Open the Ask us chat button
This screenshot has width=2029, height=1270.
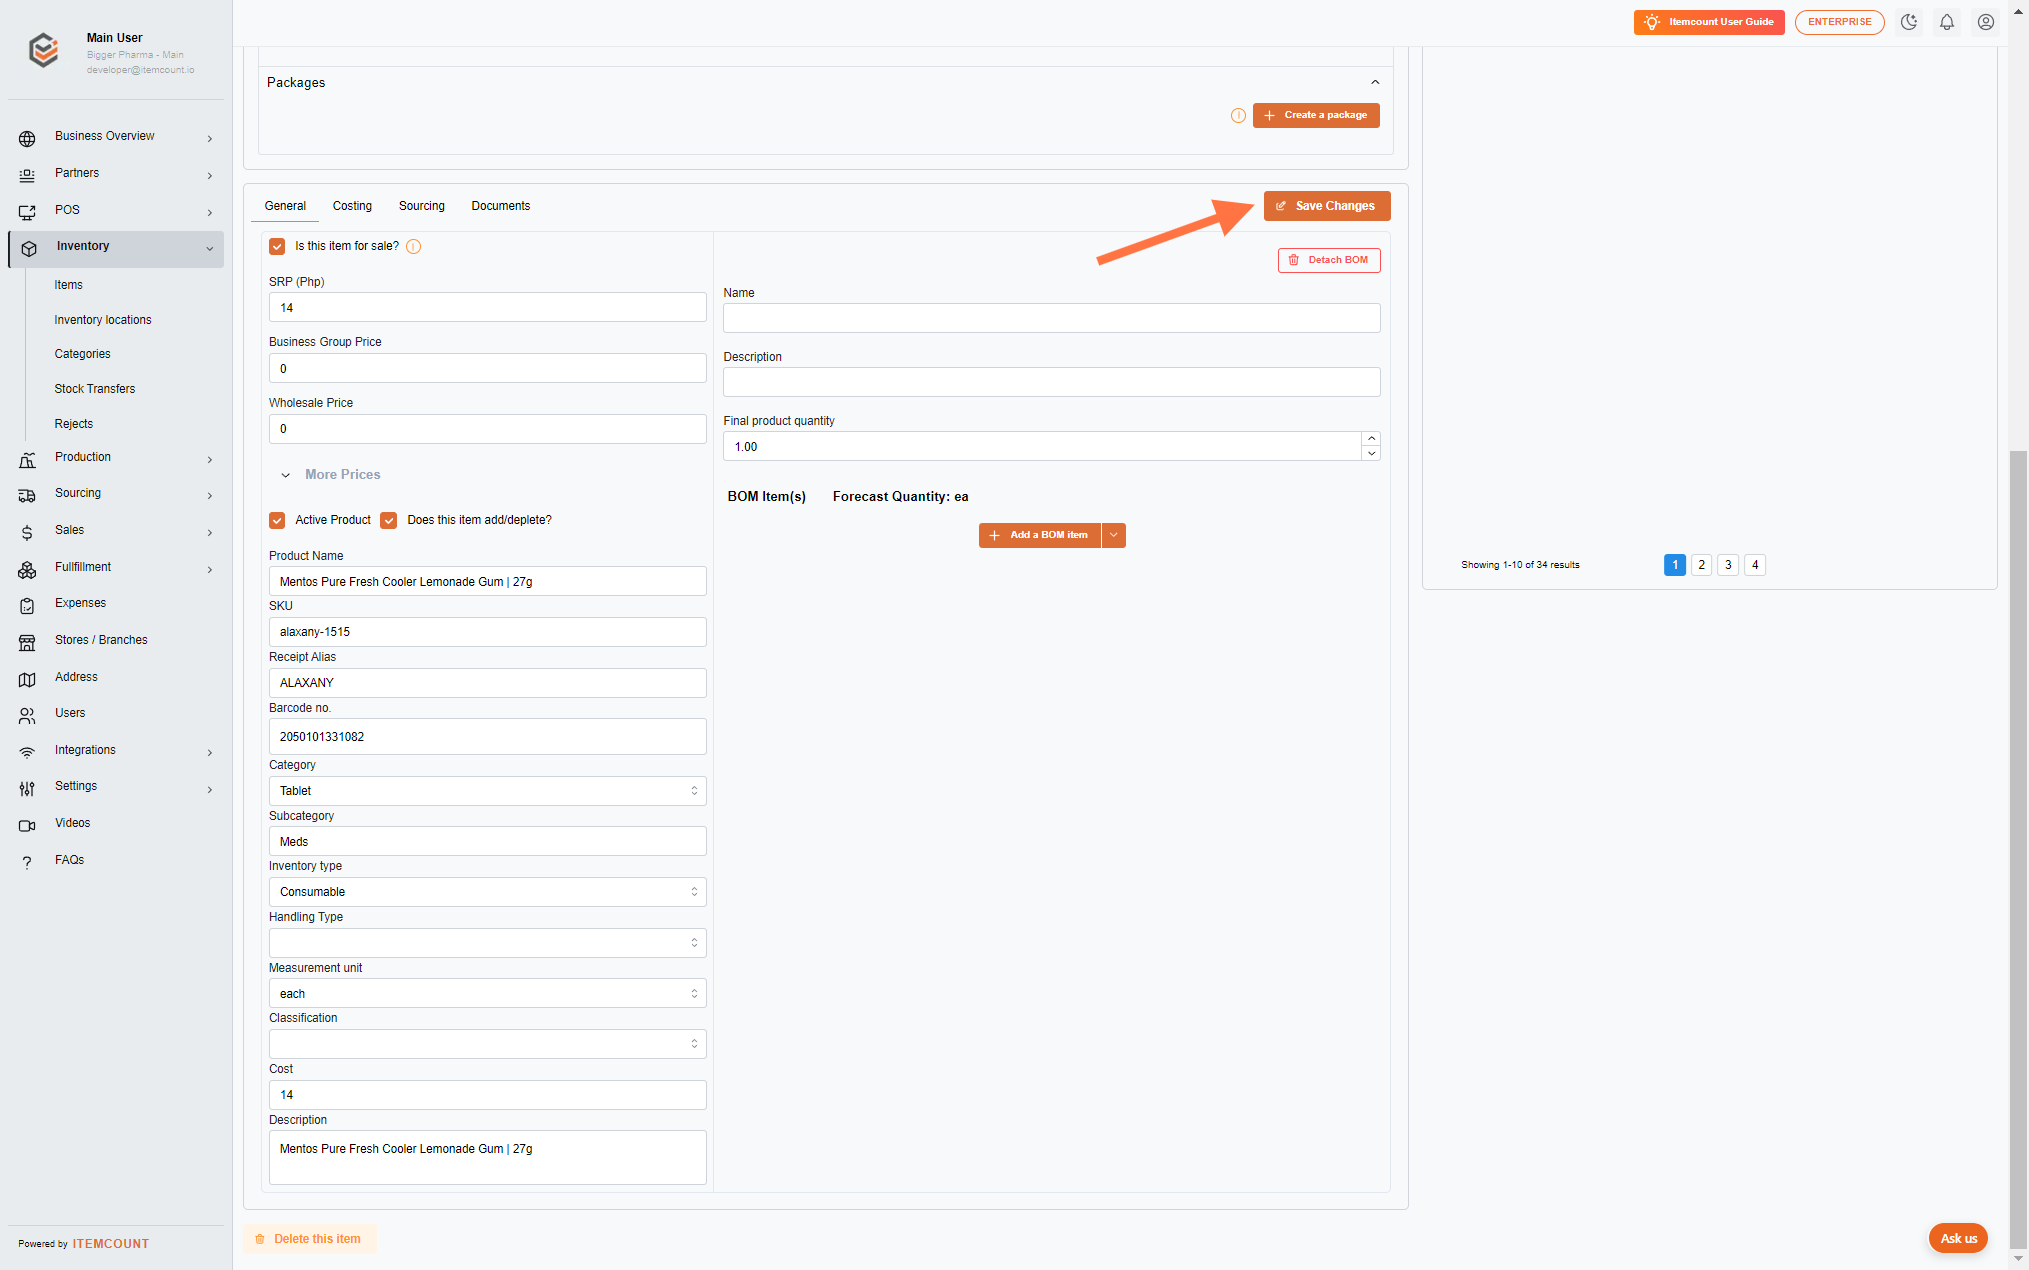click(x=1958, y=1238)
